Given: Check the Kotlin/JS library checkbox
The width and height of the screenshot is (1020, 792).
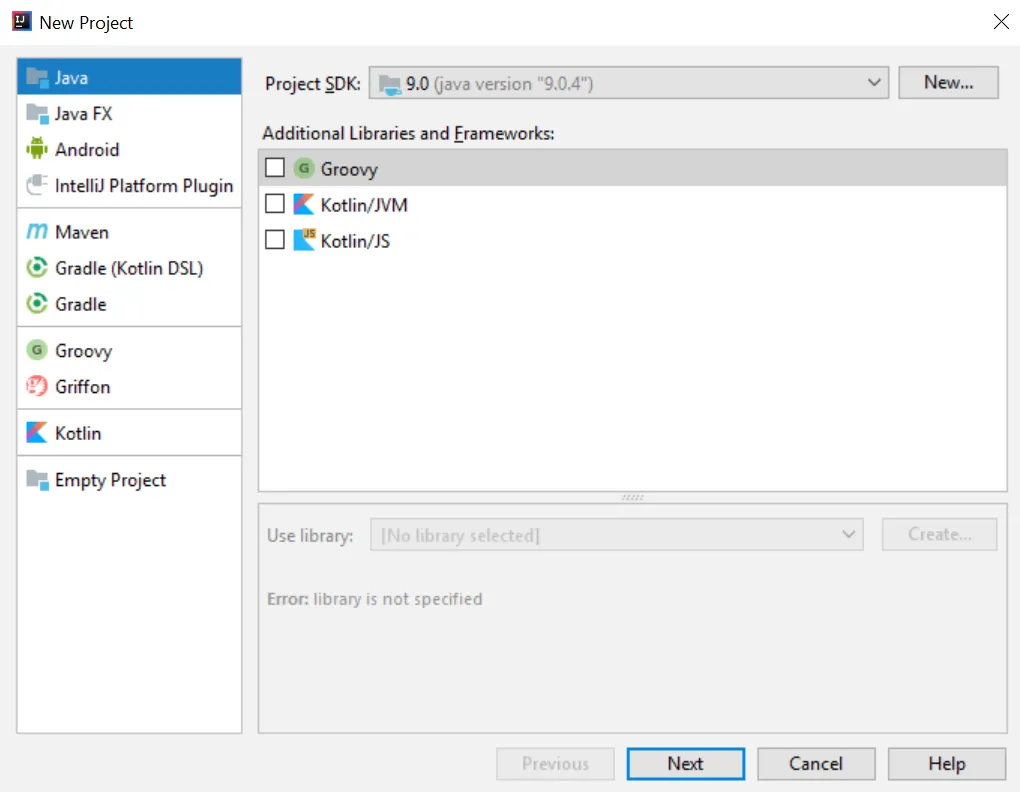Looking at the screenshot, I should (275, 240).
